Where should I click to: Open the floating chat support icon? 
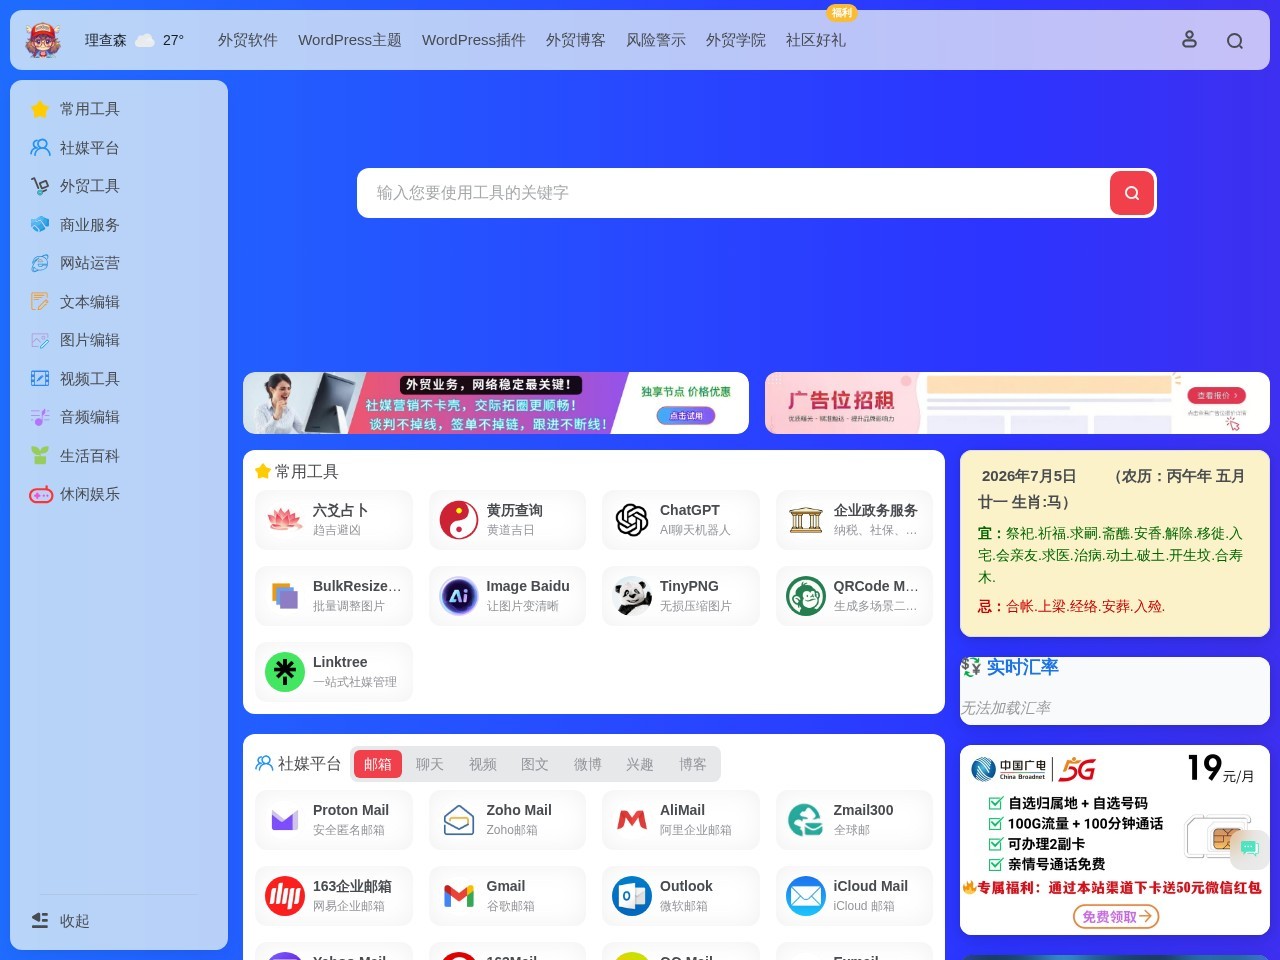(x=1249, y=848)
